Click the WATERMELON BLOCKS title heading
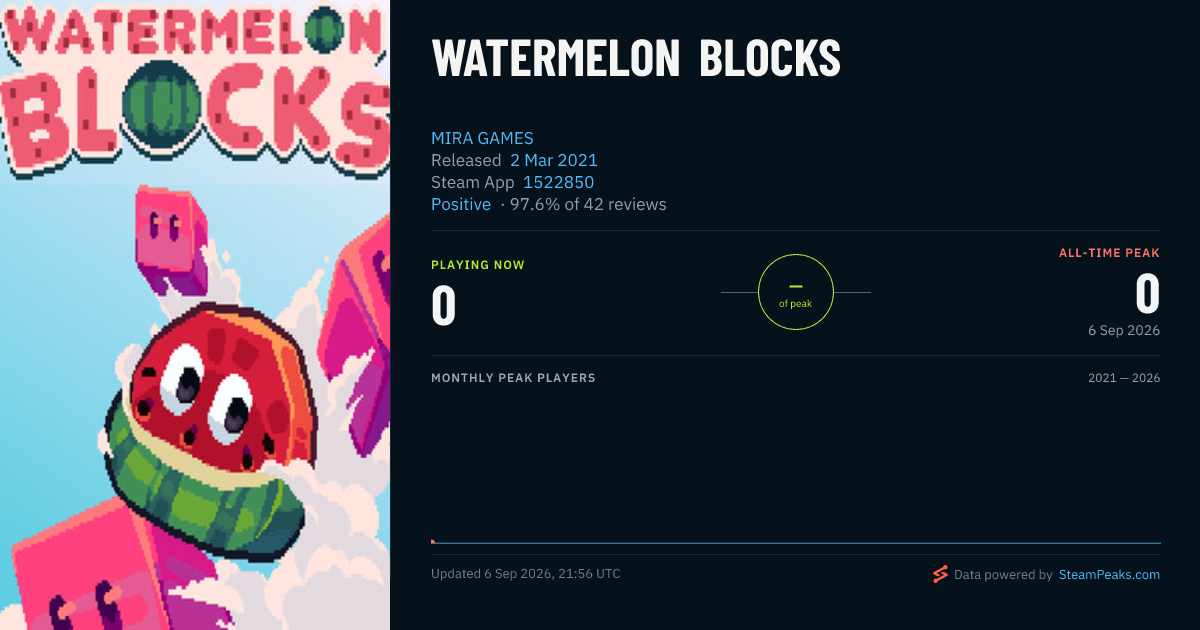Image resolution: width=1200 pixels, height=630 pixels. pos(636,60)
